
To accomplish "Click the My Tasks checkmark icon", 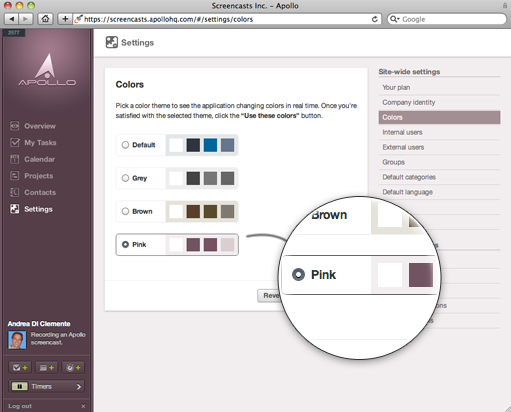I will click(x=15, y=142).
